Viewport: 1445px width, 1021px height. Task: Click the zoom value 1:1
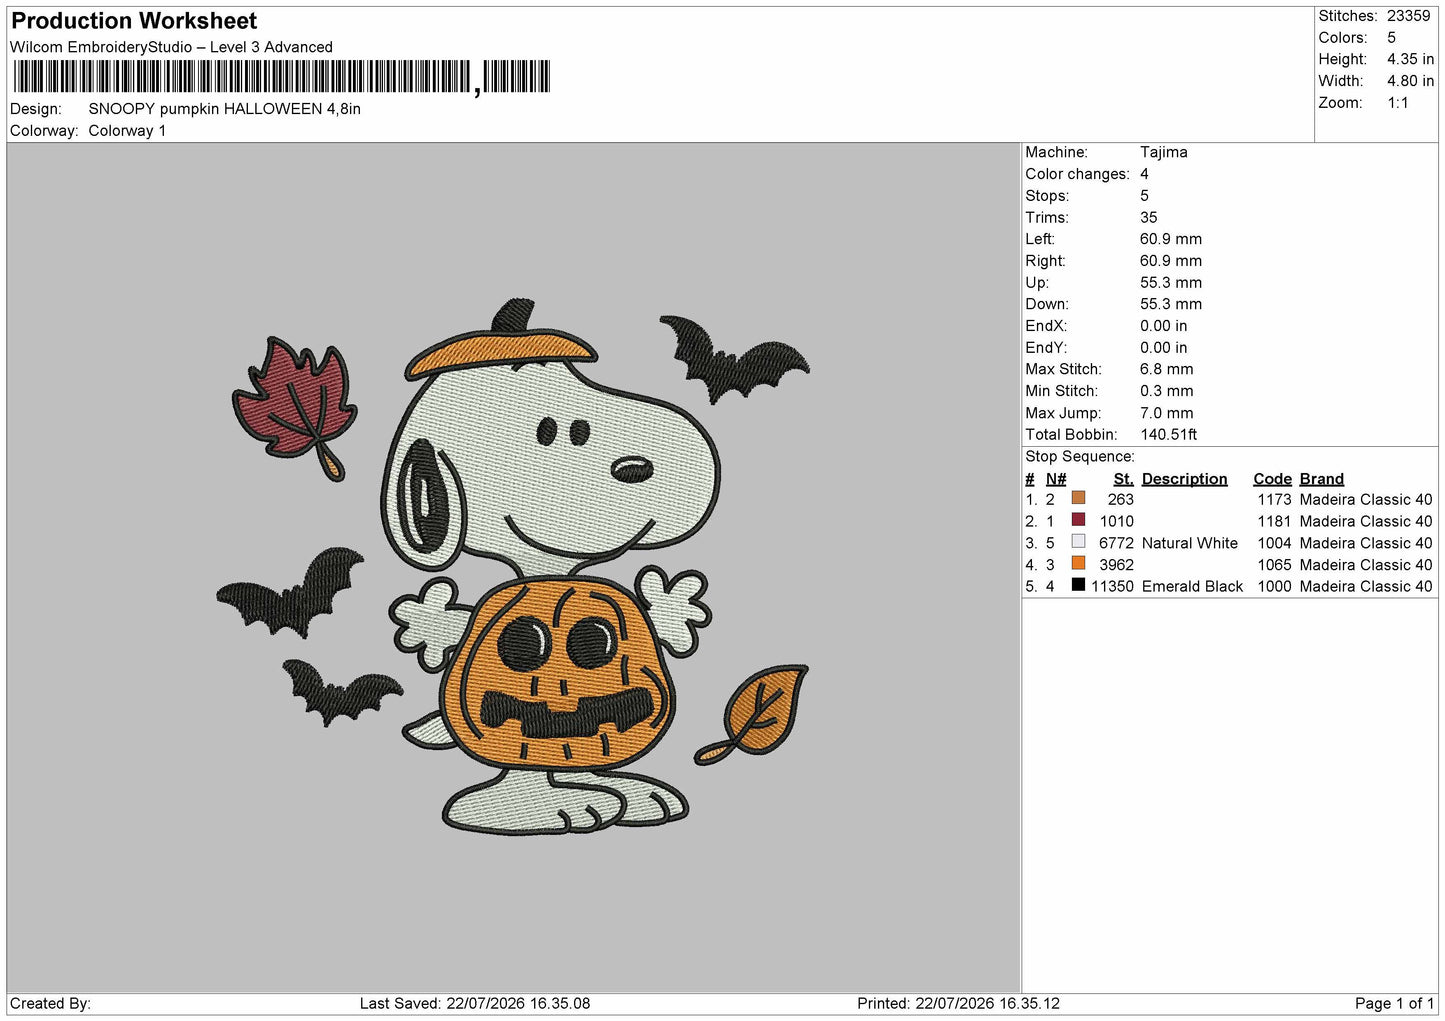pos(1397,103)
